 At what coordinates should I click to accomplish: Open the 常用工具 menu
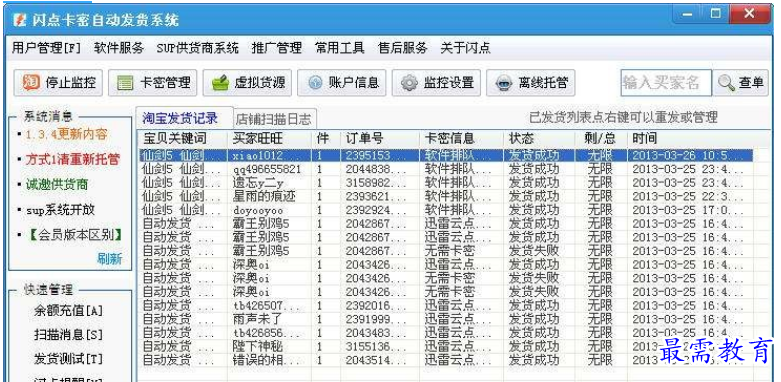[x=340, y=48]
